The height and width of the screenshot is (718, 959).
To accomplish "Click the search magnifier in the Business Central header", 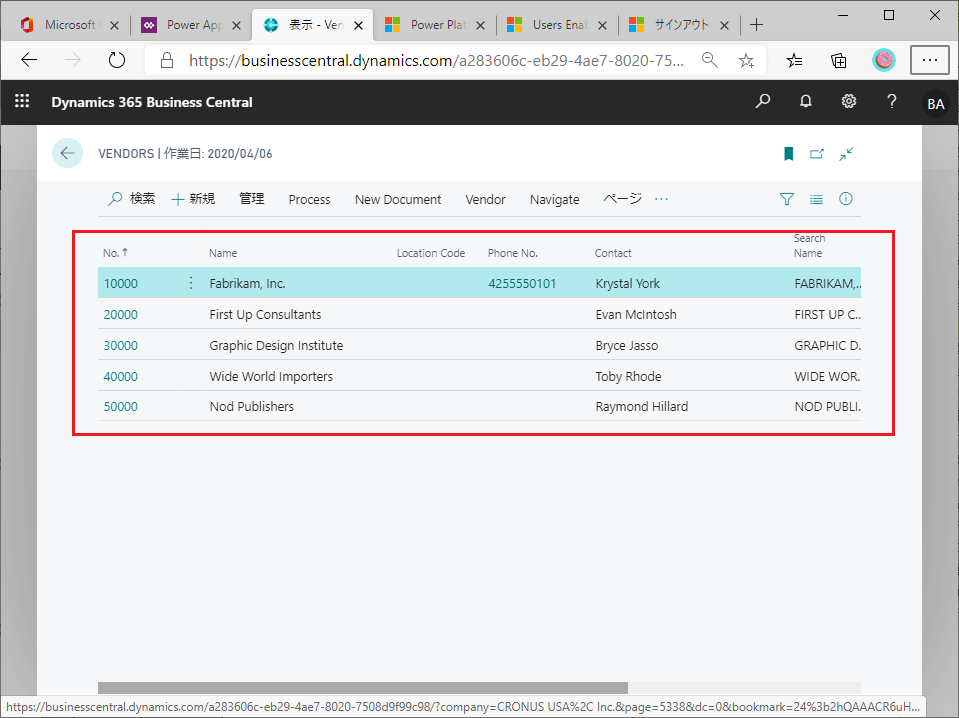I will click(x=763, y=102).
